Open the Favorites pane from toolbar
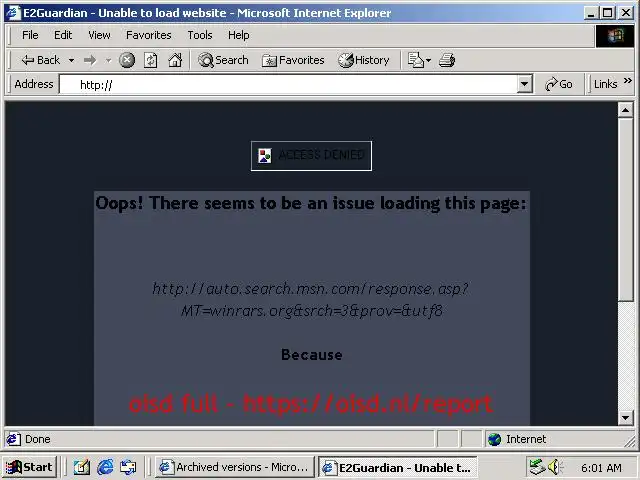 click(x=293, y=60)
